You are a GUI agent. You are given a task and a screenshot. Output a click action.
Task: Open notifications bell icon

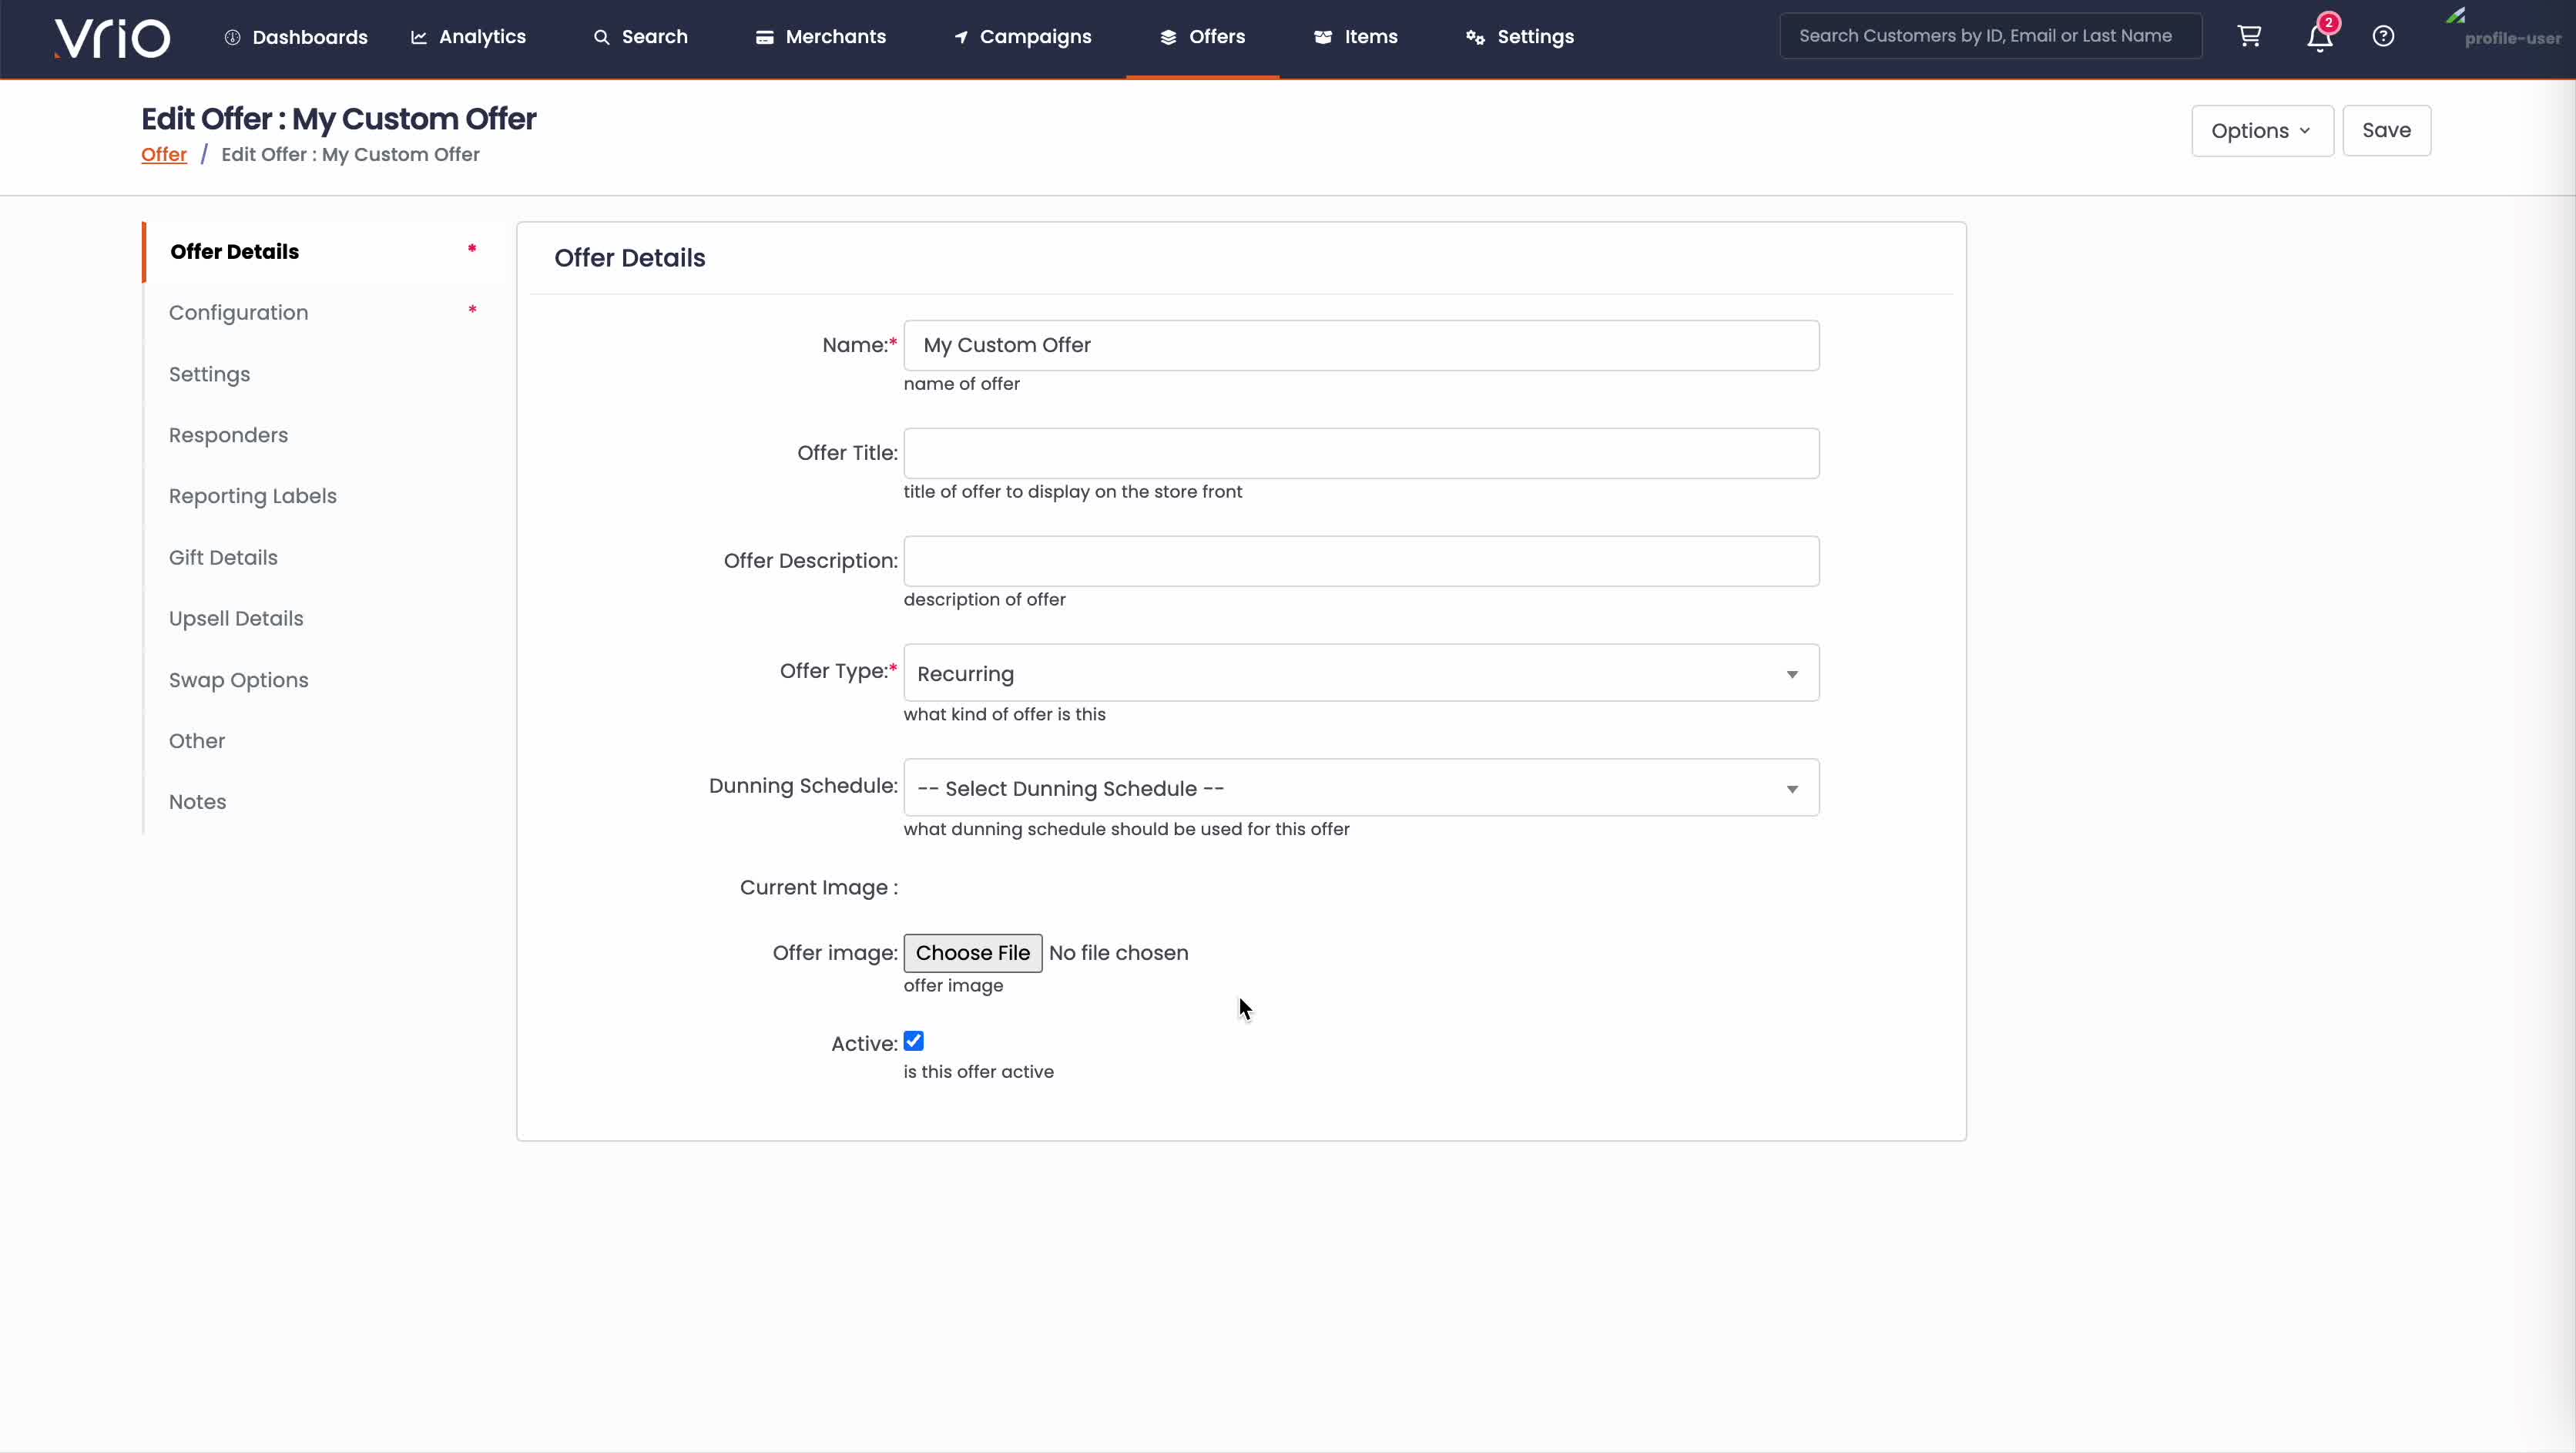point(2320,37)
